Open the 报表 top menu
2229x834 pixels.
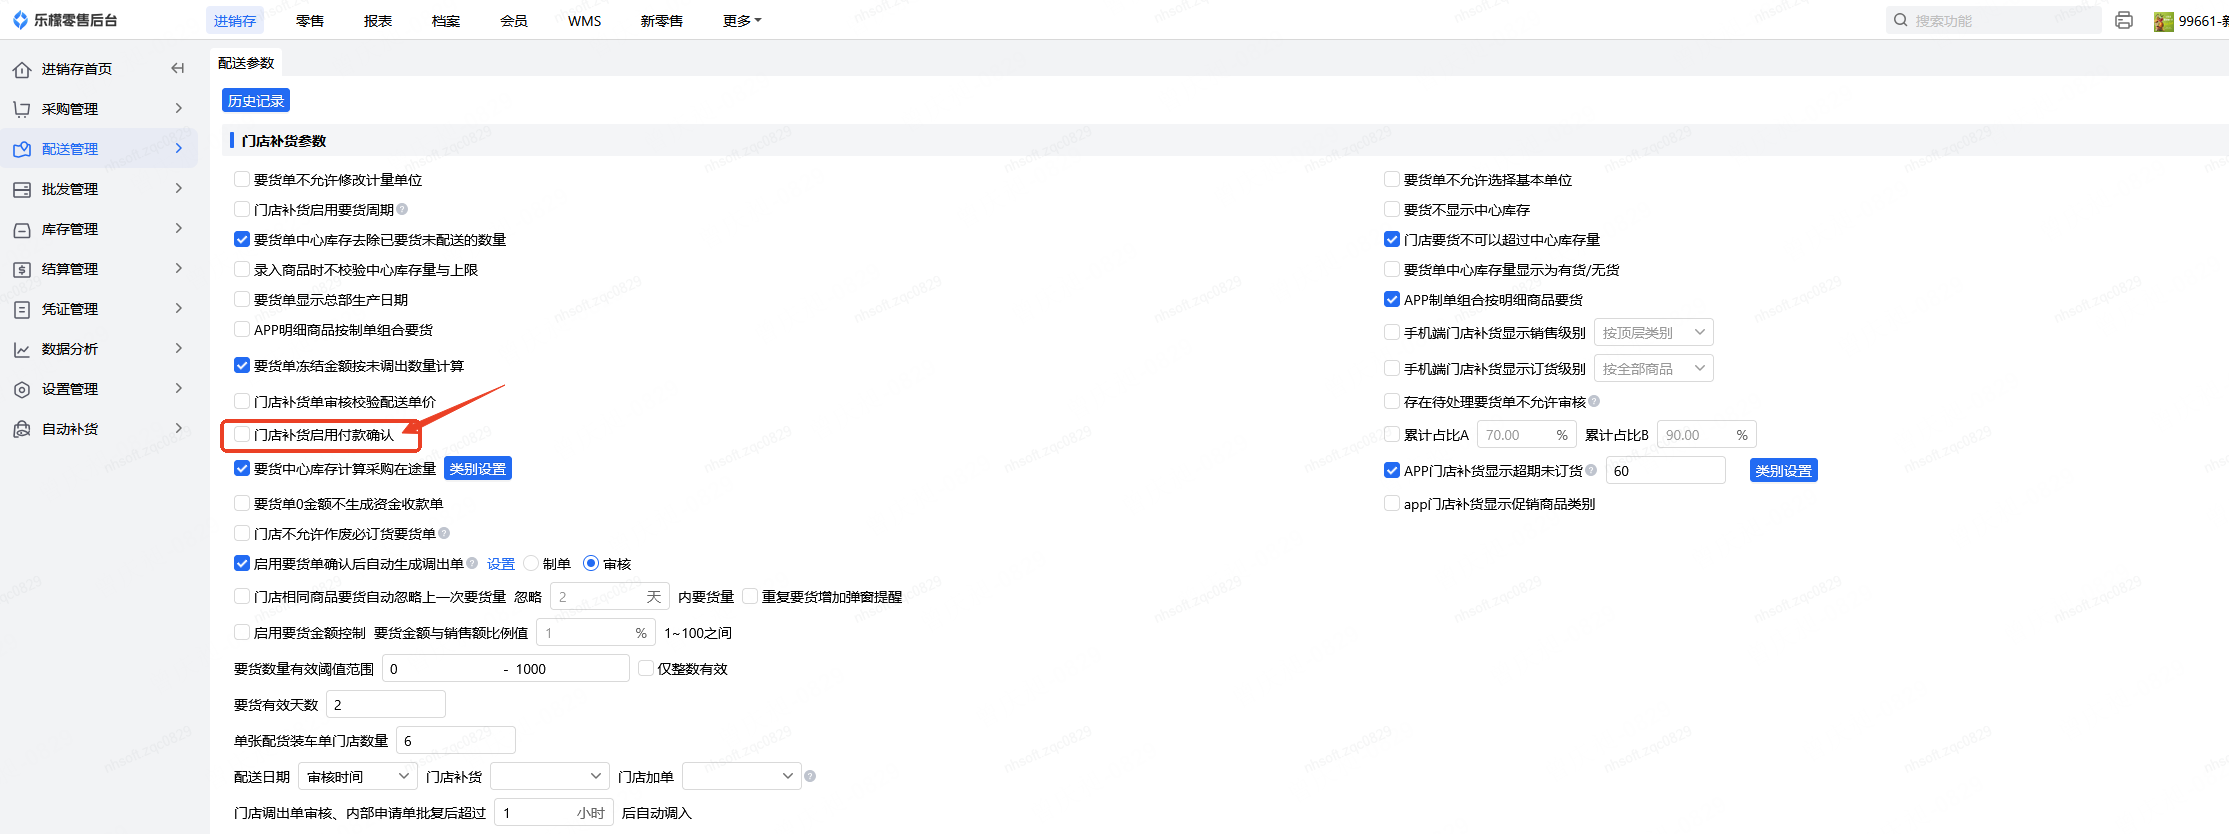(378, 20)
